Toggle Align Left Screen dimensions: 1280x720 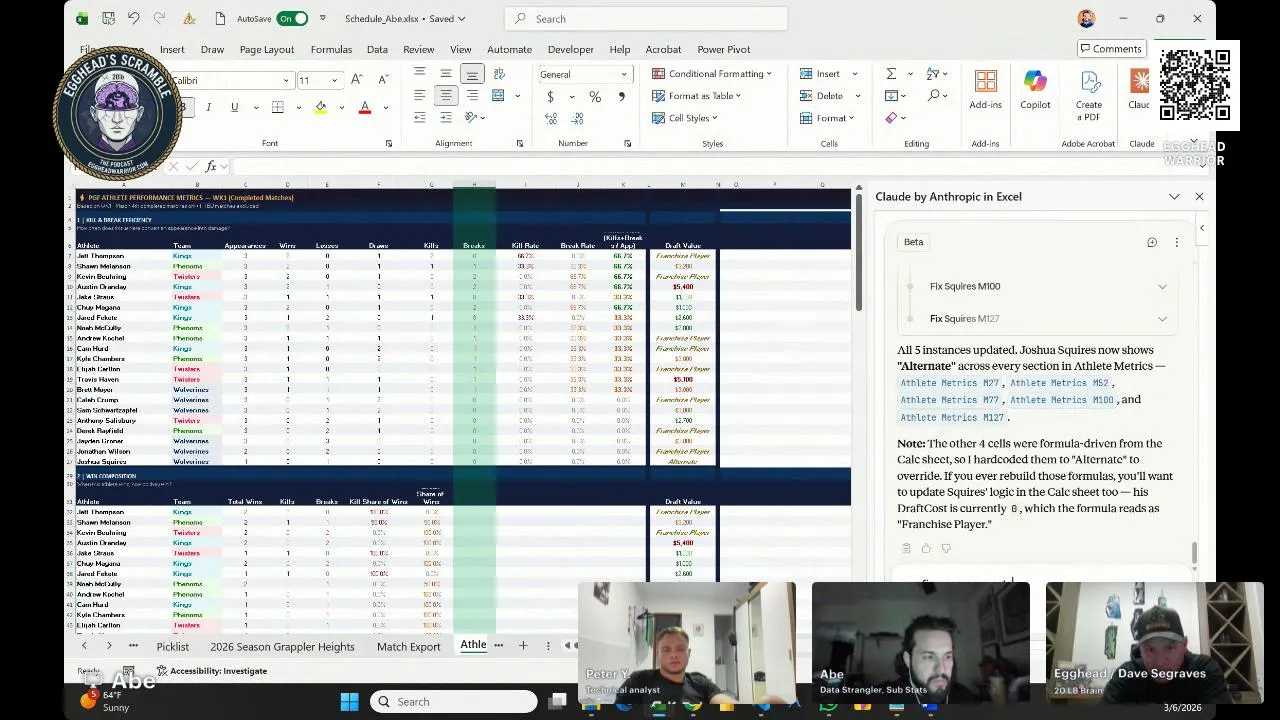click(x=420, y=96)
